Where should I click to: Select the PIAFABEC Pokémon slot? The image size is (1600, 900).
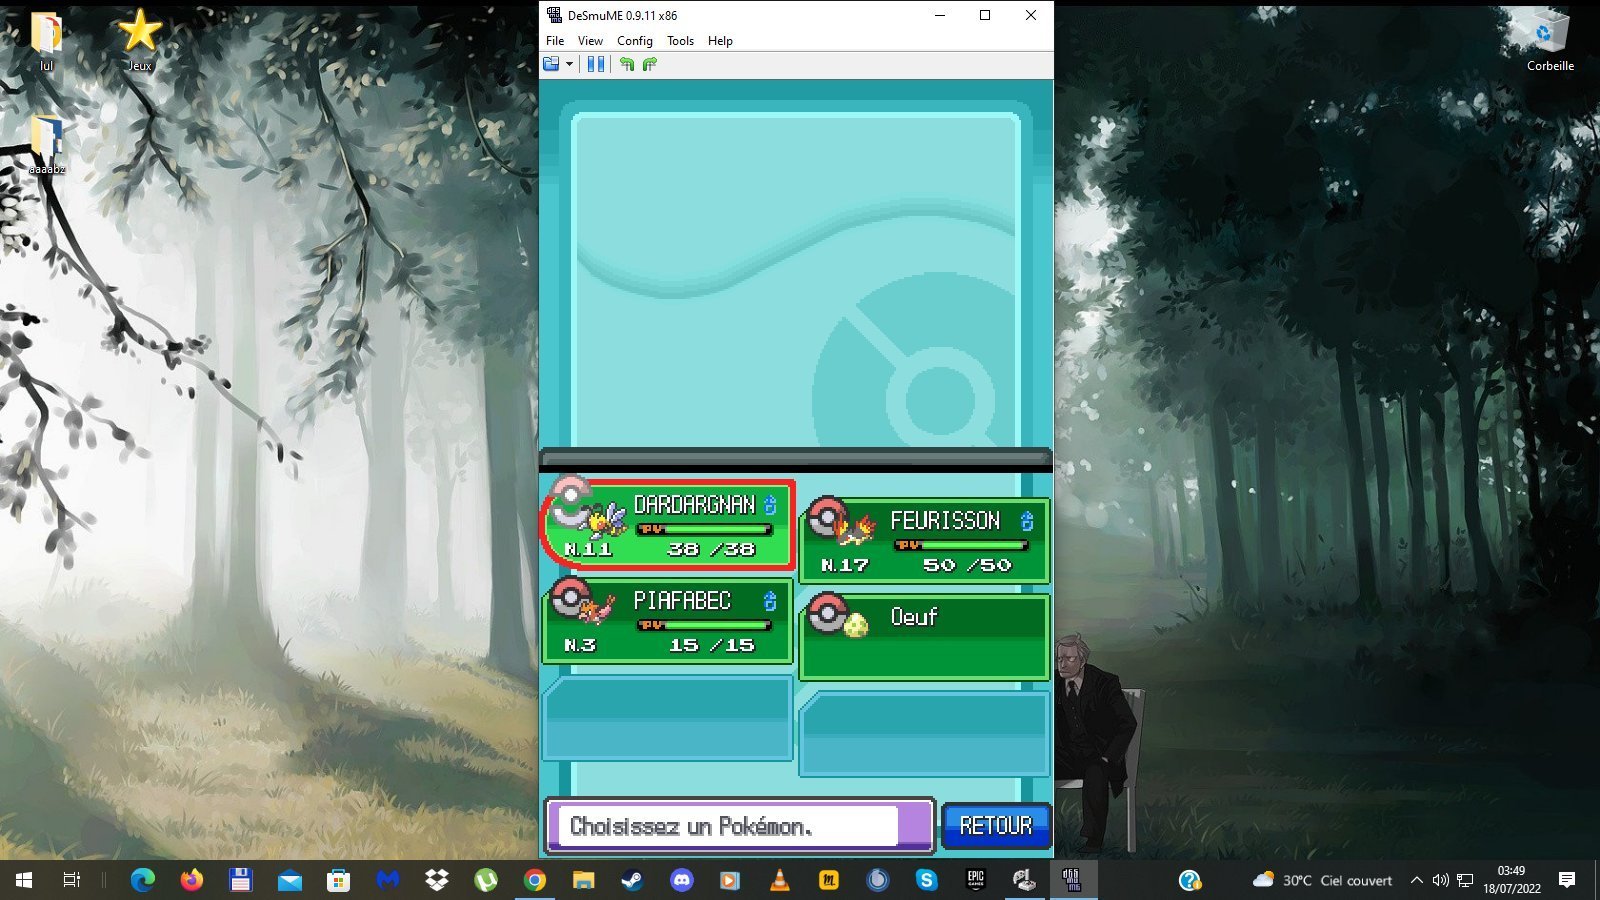[x=668, y=621]
